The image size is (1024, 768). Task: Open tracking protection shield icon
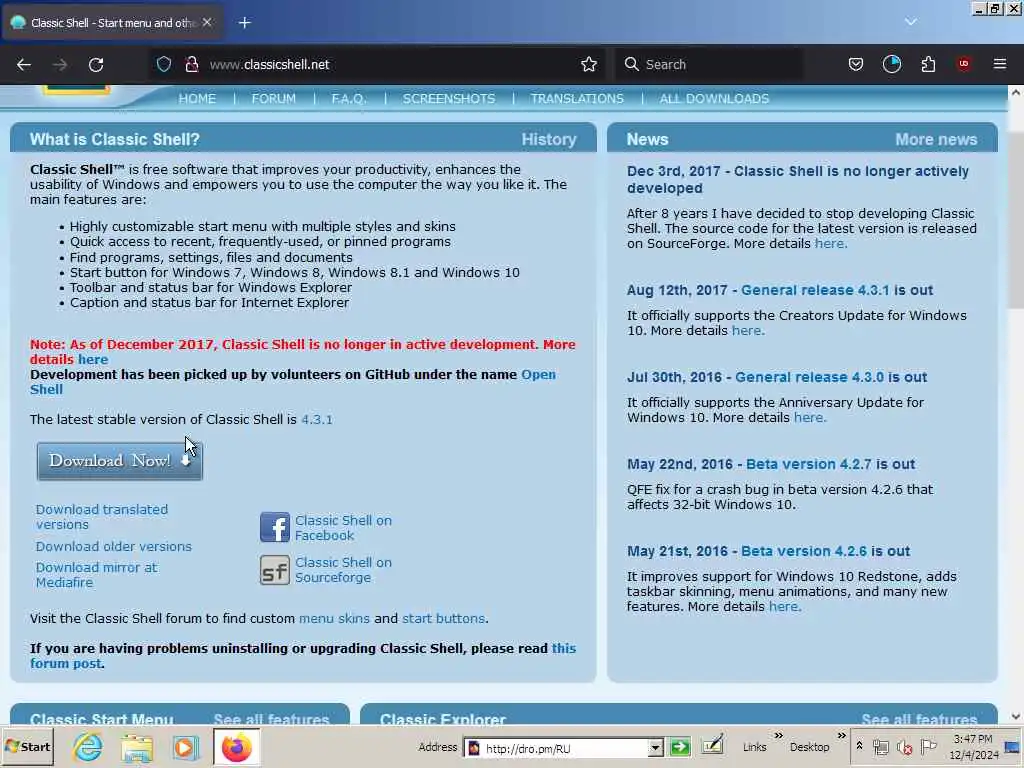tap(164, 64)
